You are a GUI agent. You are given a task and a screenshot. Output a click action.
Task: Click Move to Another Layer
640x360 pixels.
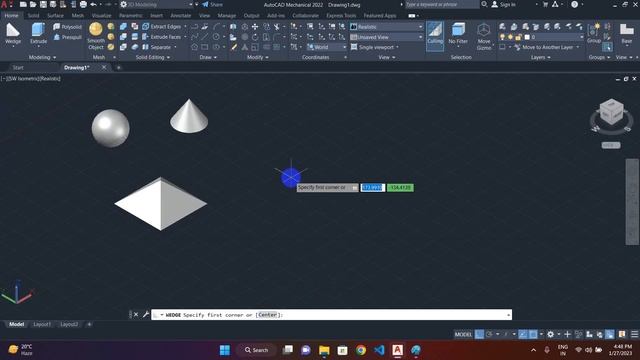546,47
